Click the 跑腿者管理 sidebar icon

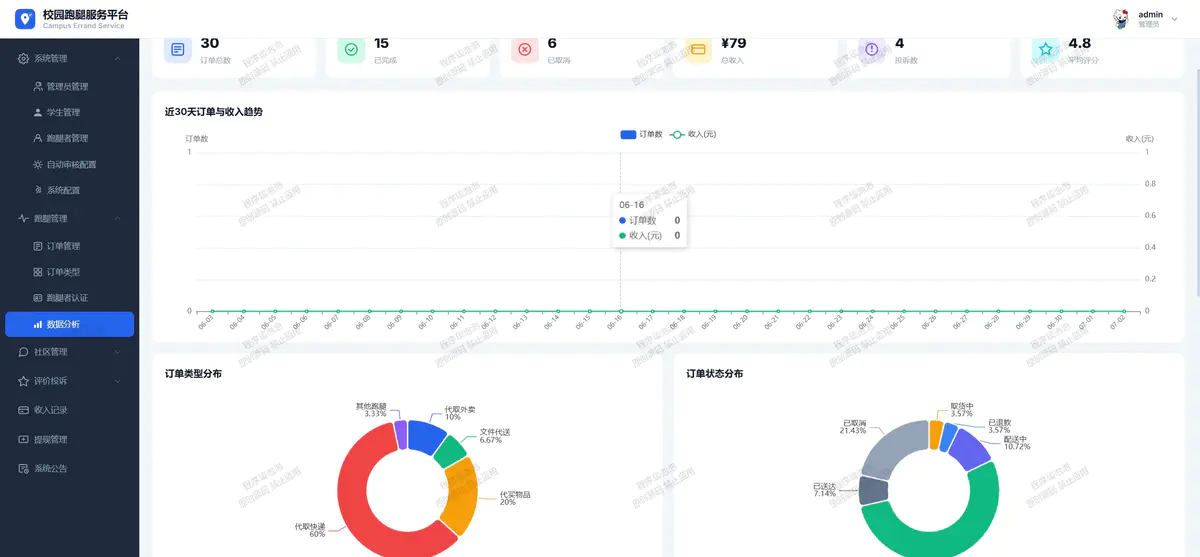coord(38,138)
